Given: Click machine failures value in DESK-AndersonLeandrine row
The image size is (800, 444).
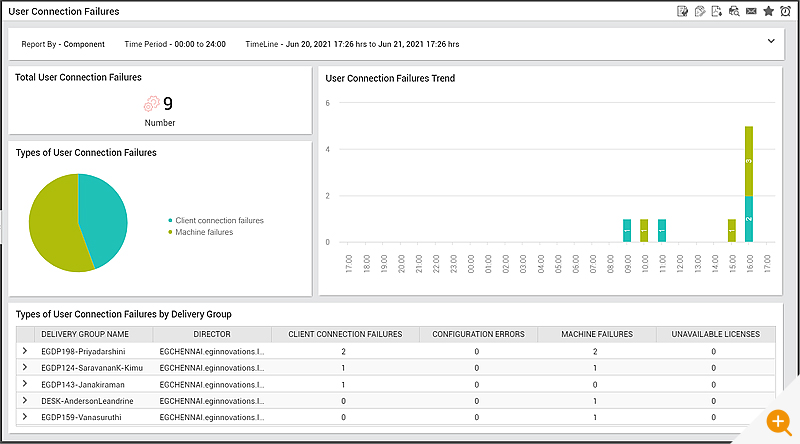Looking at the screenshot, I should (595, 401).
